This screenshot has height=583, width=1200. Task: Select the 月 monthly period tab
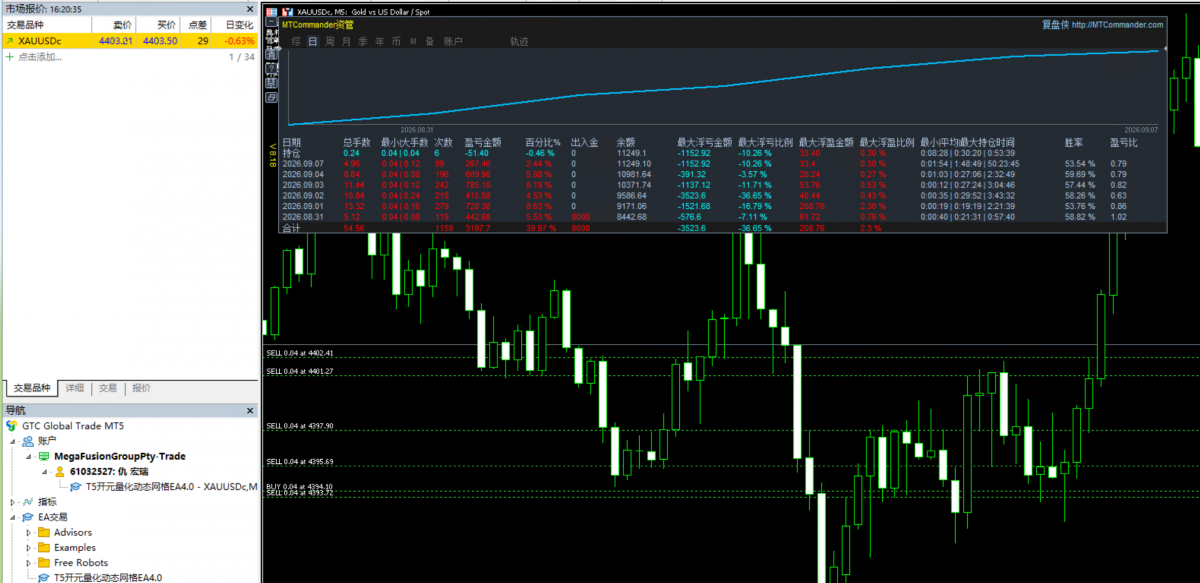pyautogui.click(x=346, y=42)
